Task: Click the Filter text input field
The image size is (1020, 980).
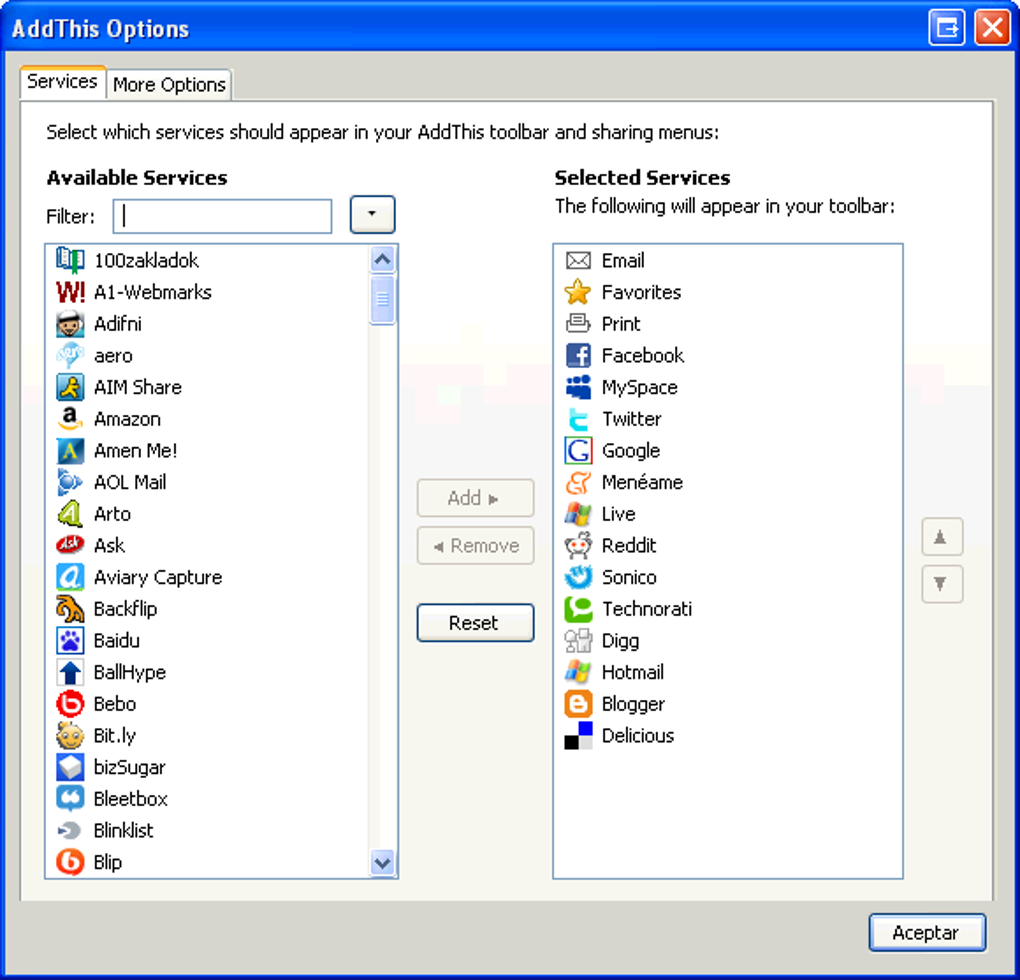Action: 222,216
